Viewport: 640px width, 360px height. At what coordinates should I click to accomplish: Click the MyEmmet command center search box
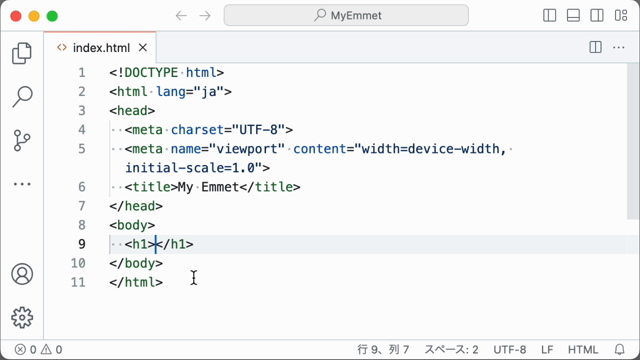click(346, 15)
